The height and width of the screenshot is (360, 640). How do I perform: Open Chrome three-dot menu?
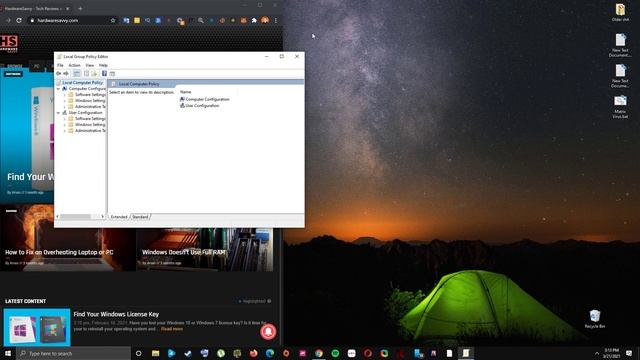click(x=276, y=20)
